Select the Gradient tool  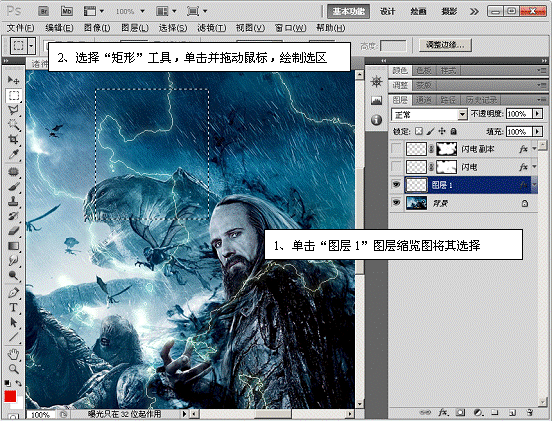click(13, 245)
